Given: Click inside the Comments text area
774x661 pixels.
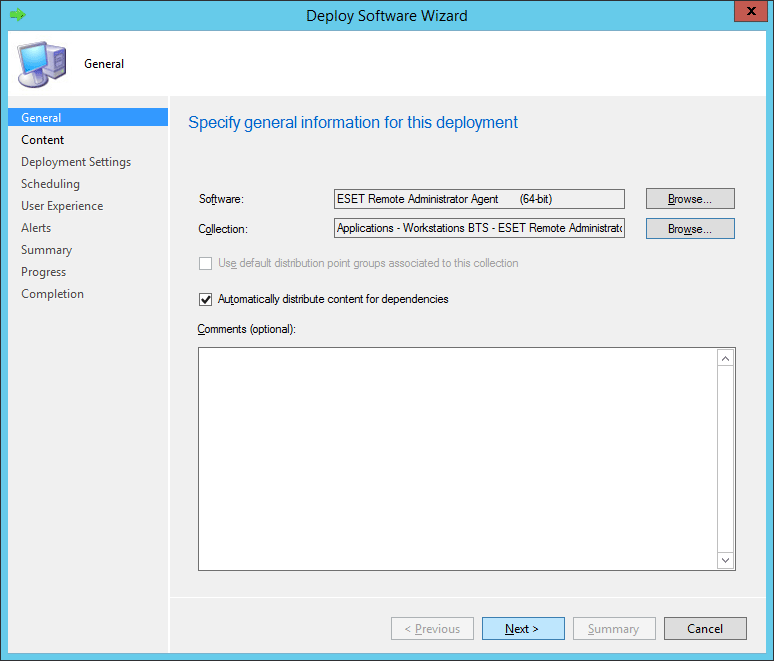Looking at the screenshot, I should pos(457,458).
